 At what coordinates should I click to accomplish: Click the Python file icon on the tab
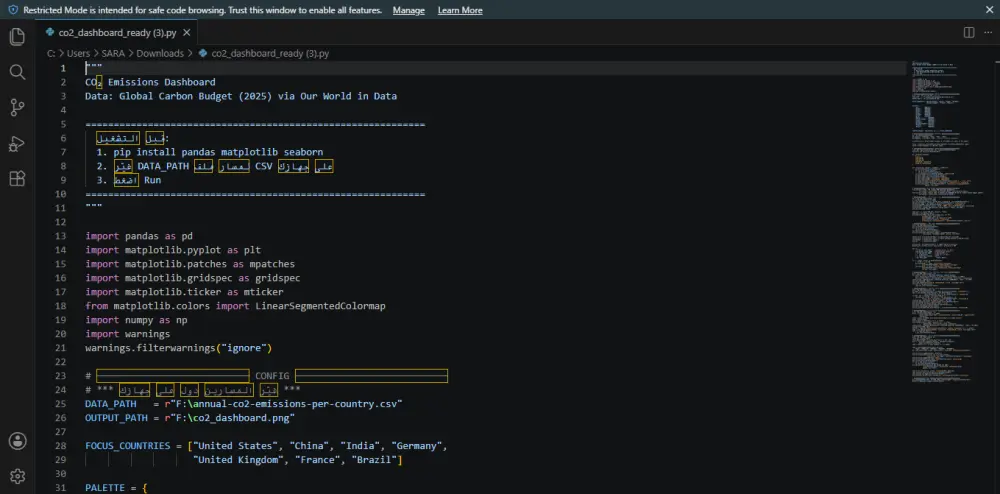pos(50,33)
